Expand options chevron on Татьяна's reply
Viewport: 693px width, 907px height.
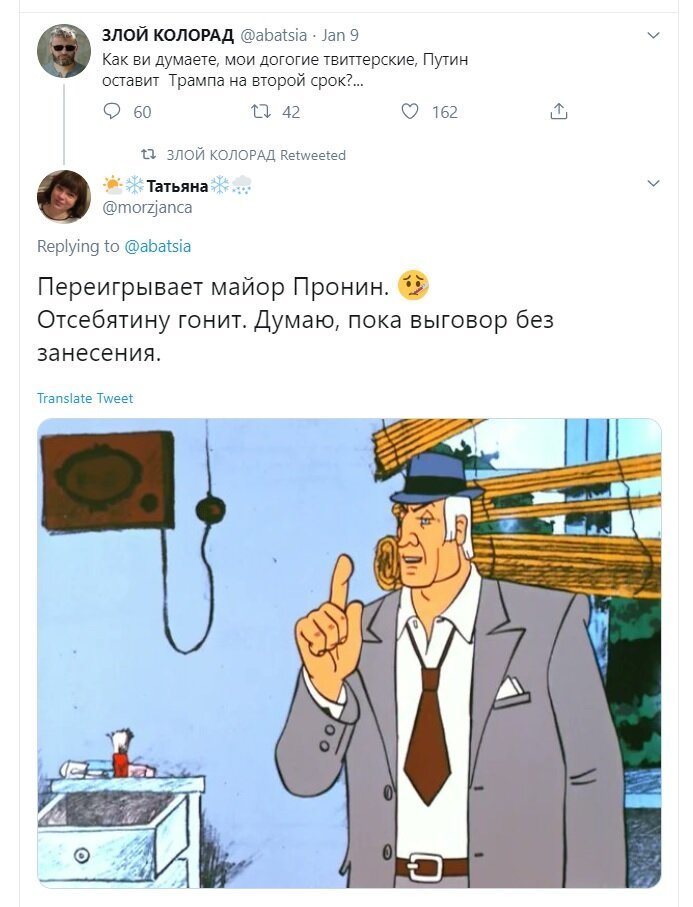coord(653,184)
